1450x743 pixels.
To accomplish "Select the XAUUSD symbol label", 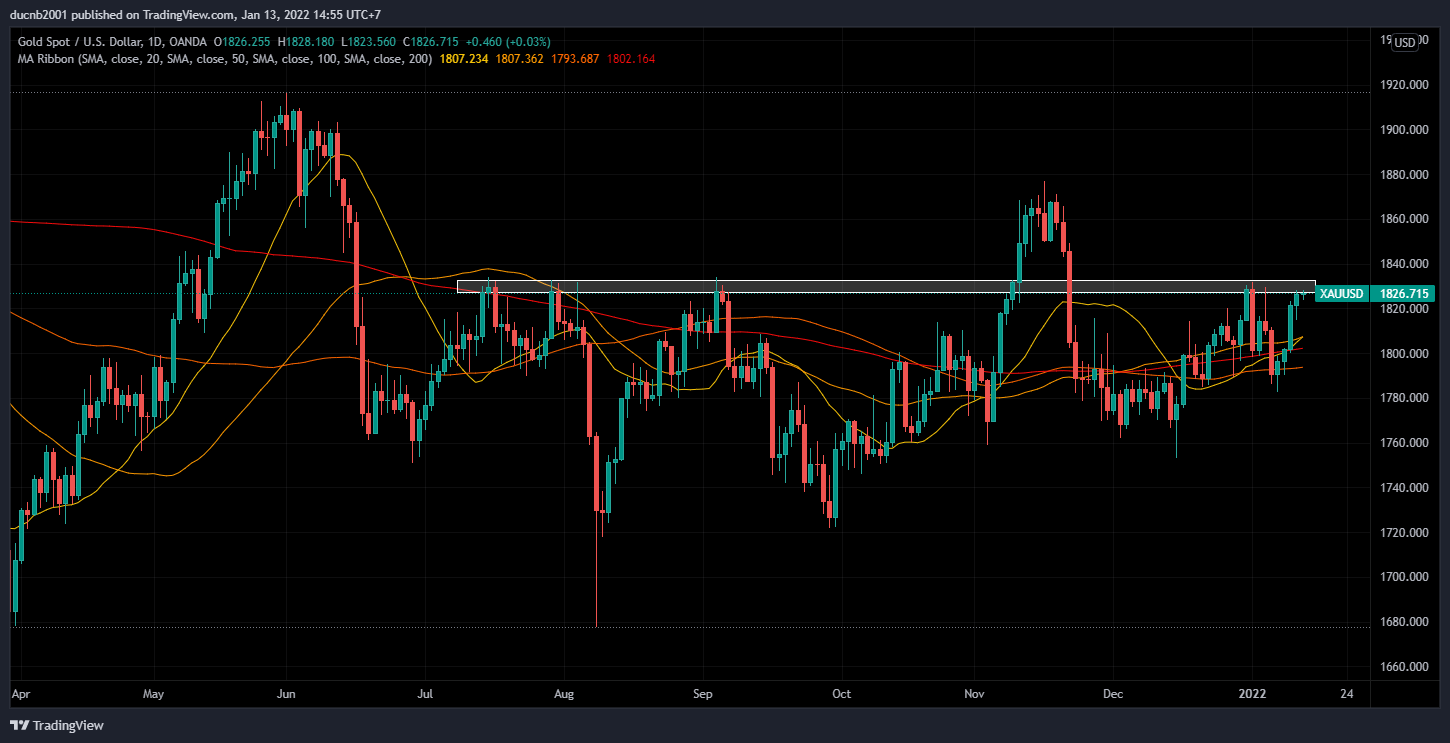I will coord(1341,294).
